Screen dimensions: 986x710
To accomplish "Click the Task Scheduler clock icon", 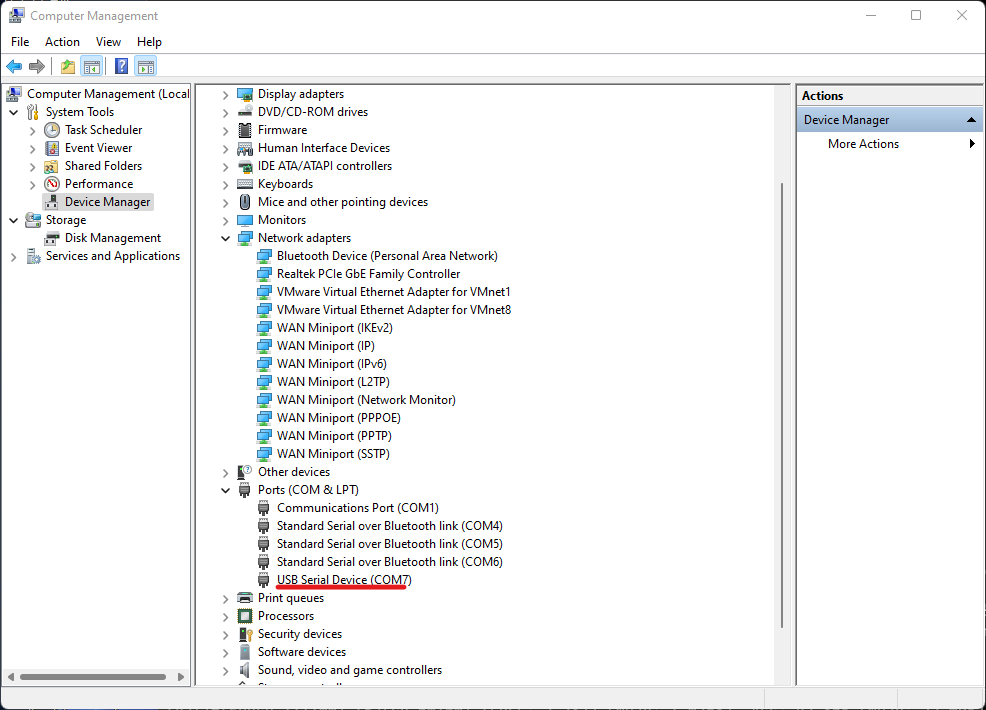I will coord(52,130).
